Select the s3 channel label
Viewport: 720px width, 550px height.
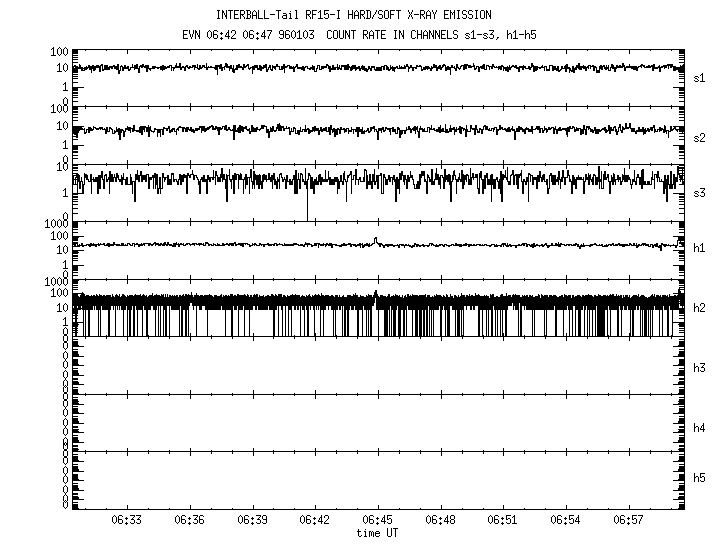coord(700,192)
